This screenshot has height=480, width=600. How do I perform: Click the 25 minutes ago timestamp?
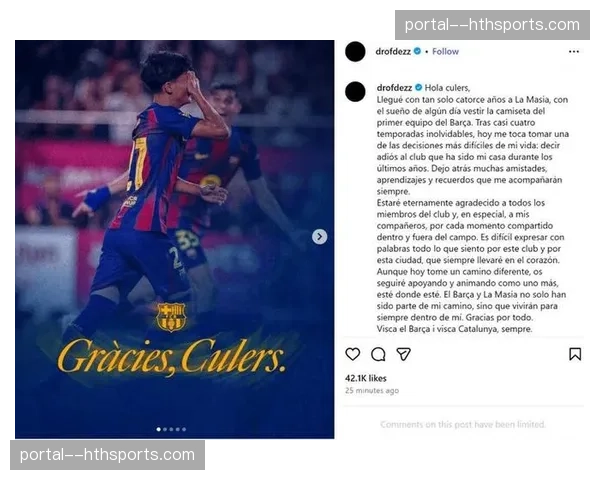(372, 390)
